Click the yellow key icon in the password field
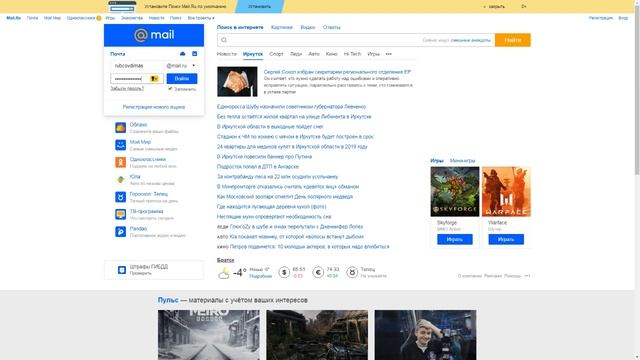 pyautogui.click(x=154, y=78)
